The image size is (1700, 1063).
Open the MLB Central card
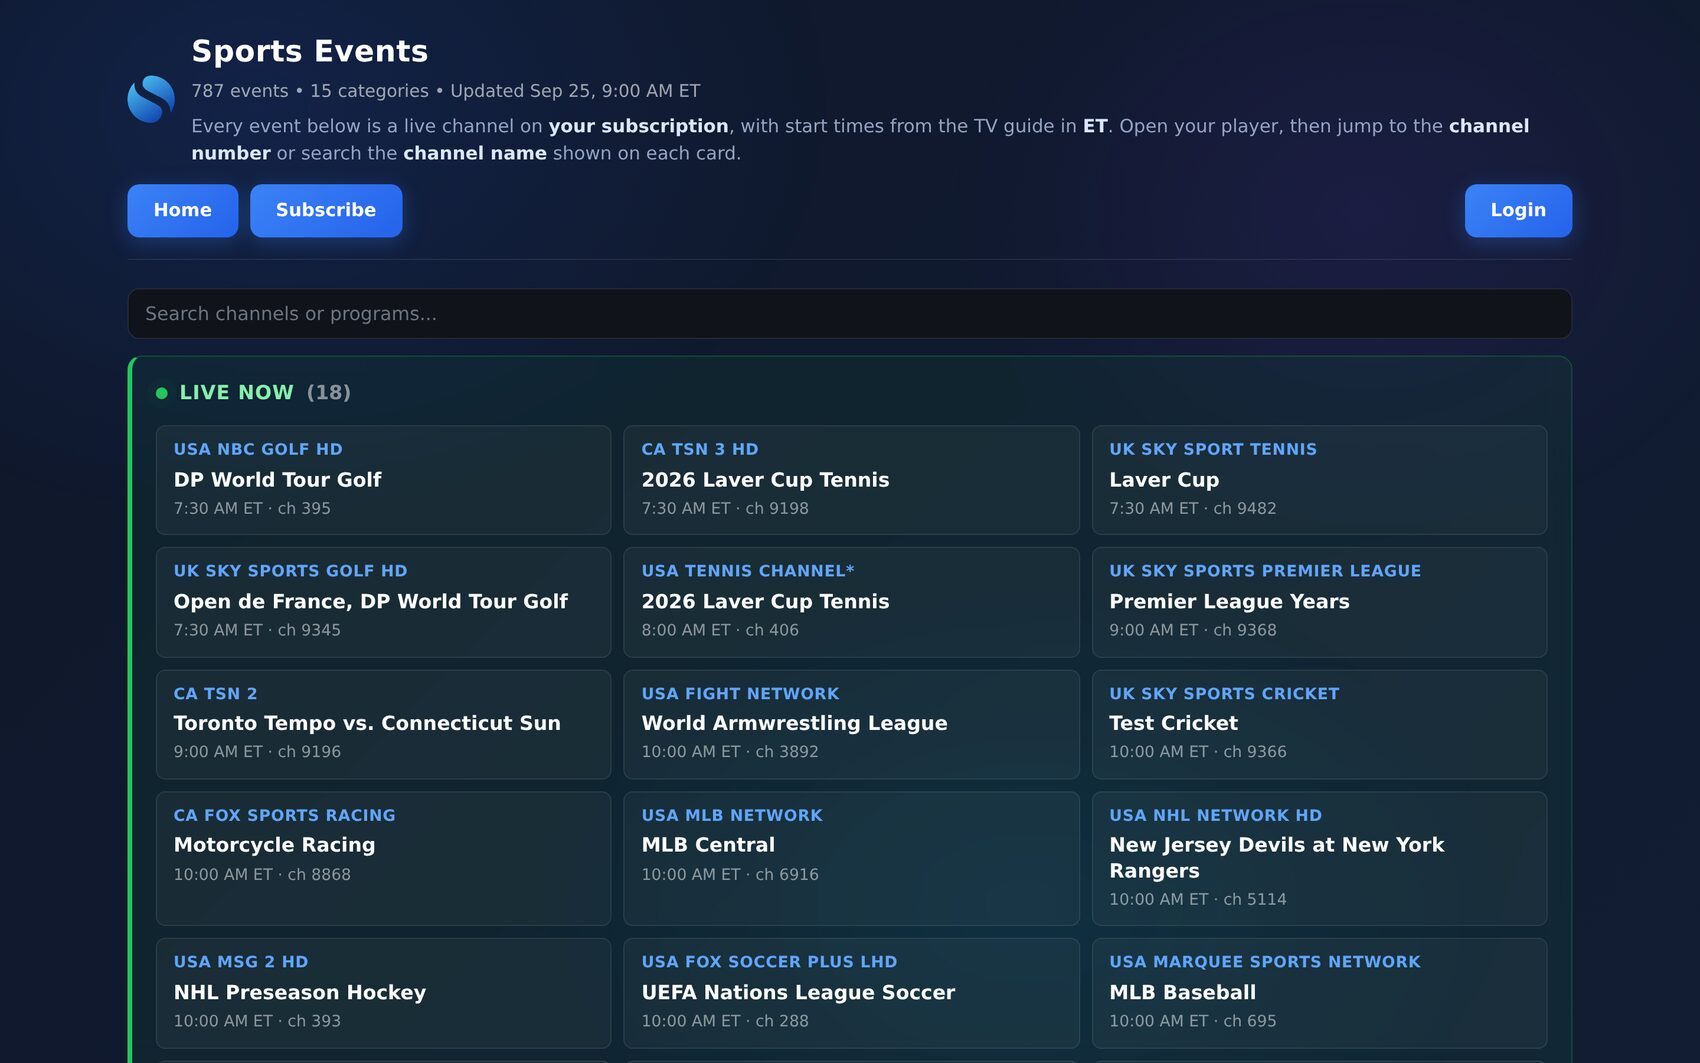click(x=851, y=858)
